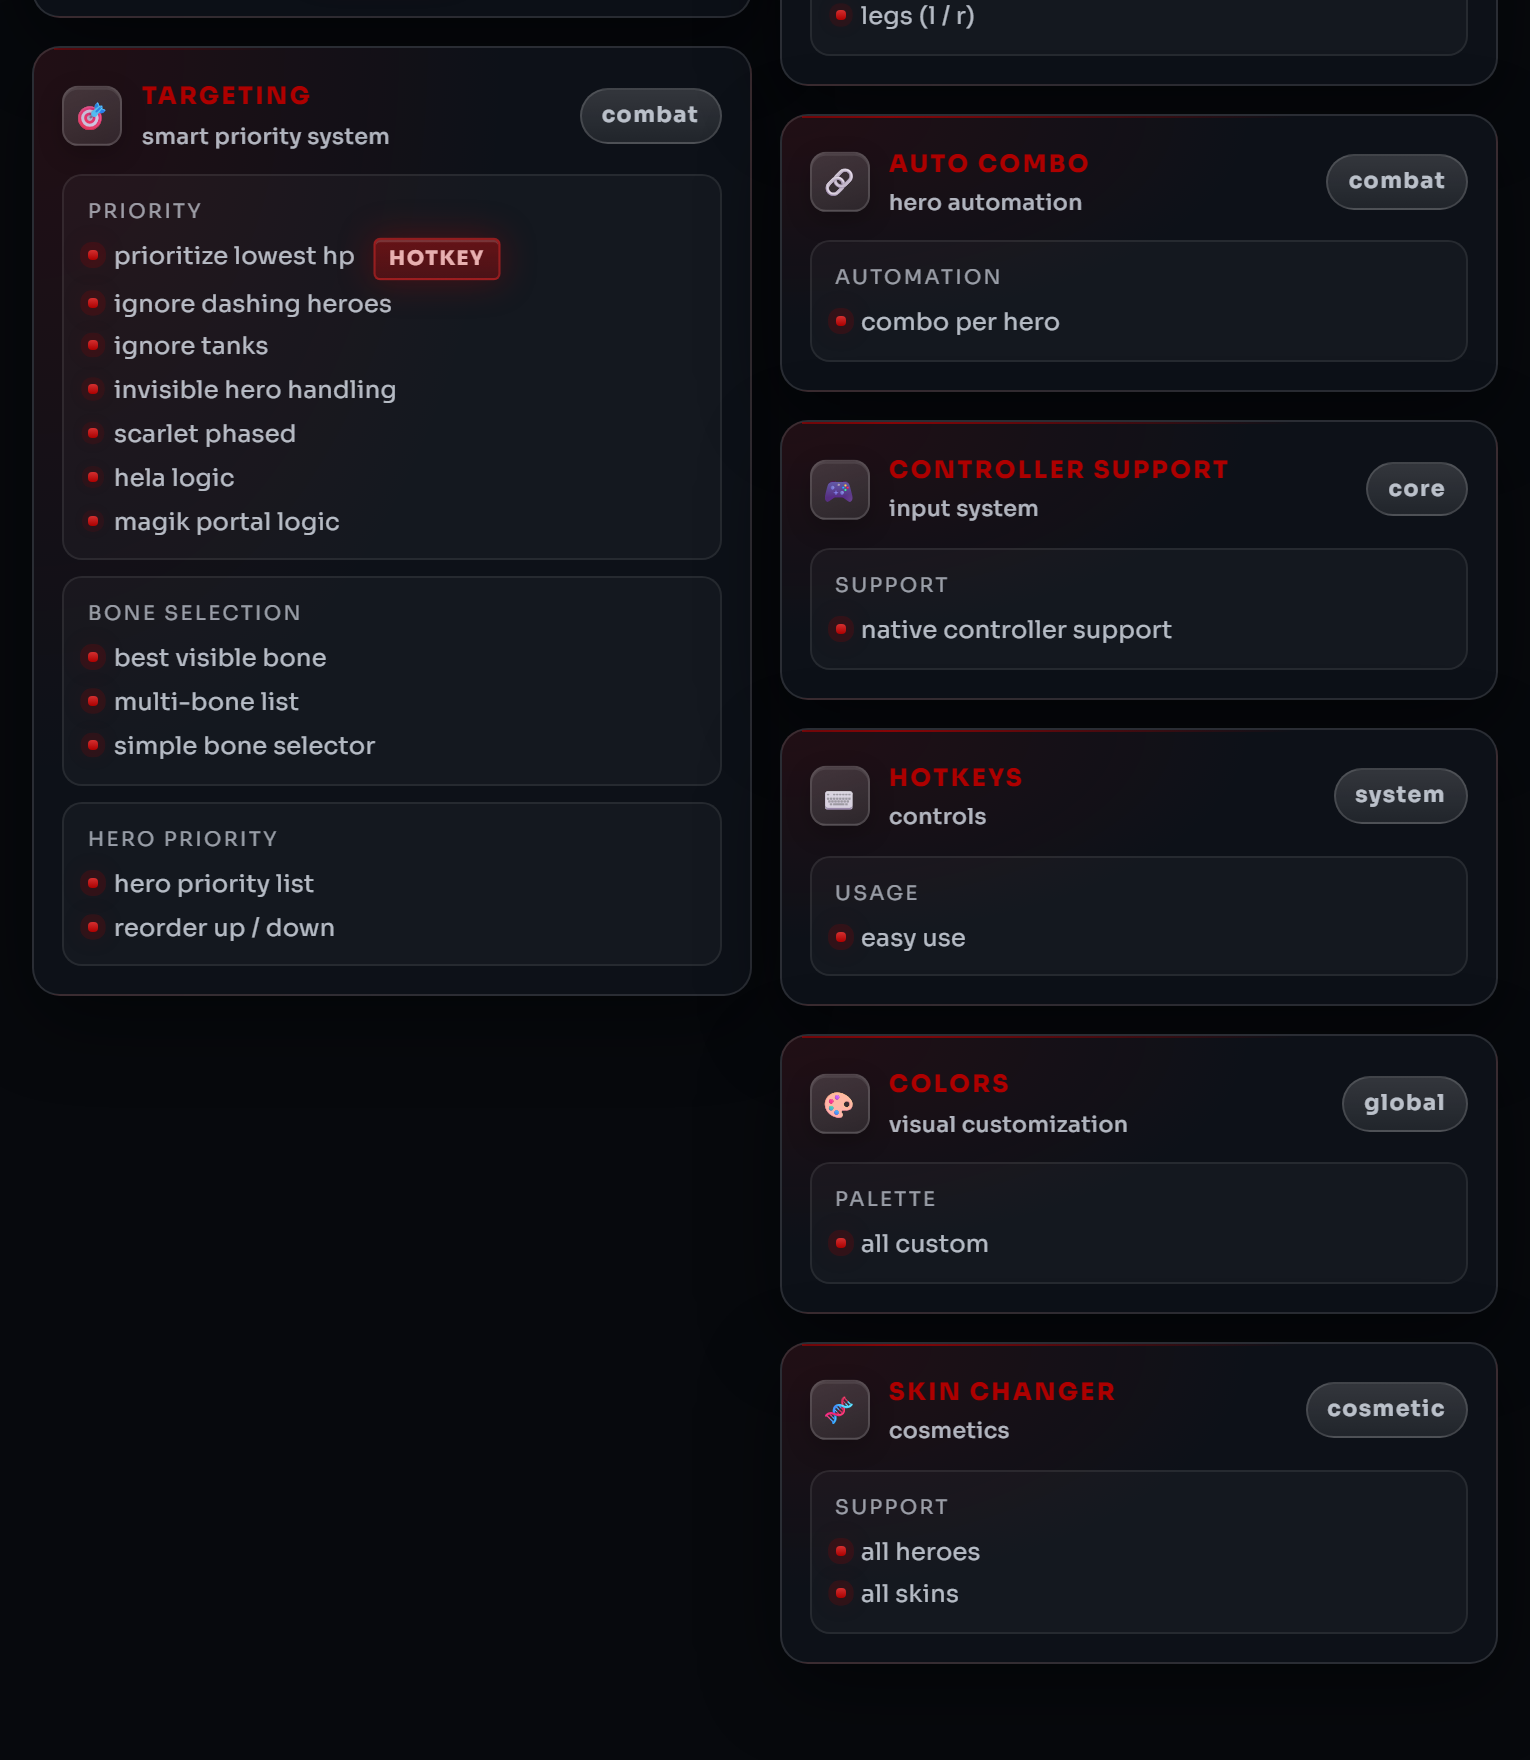
Task: Click the all skins item
Action: 909,1594
